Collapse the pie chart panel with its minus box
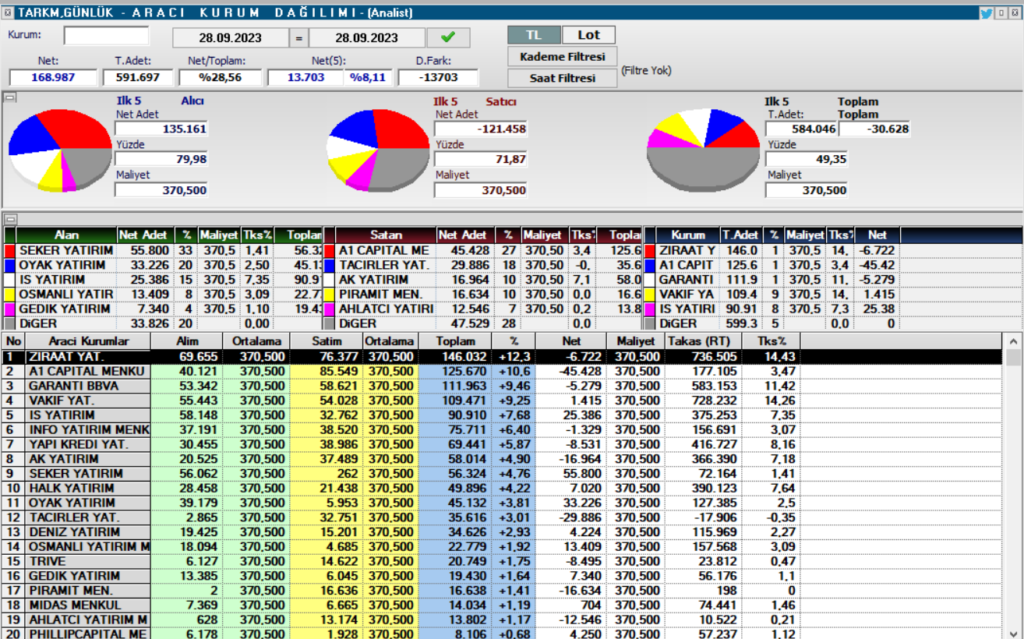Screen dimensions: 1024x639 10,99
